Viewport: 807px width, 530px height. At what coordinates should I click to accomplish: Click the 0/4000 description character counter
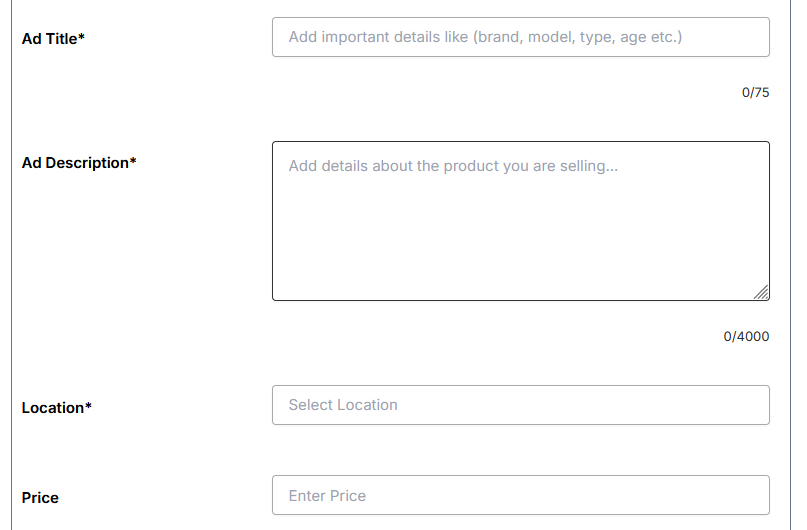pyautogui.click(x=746, y=337)
